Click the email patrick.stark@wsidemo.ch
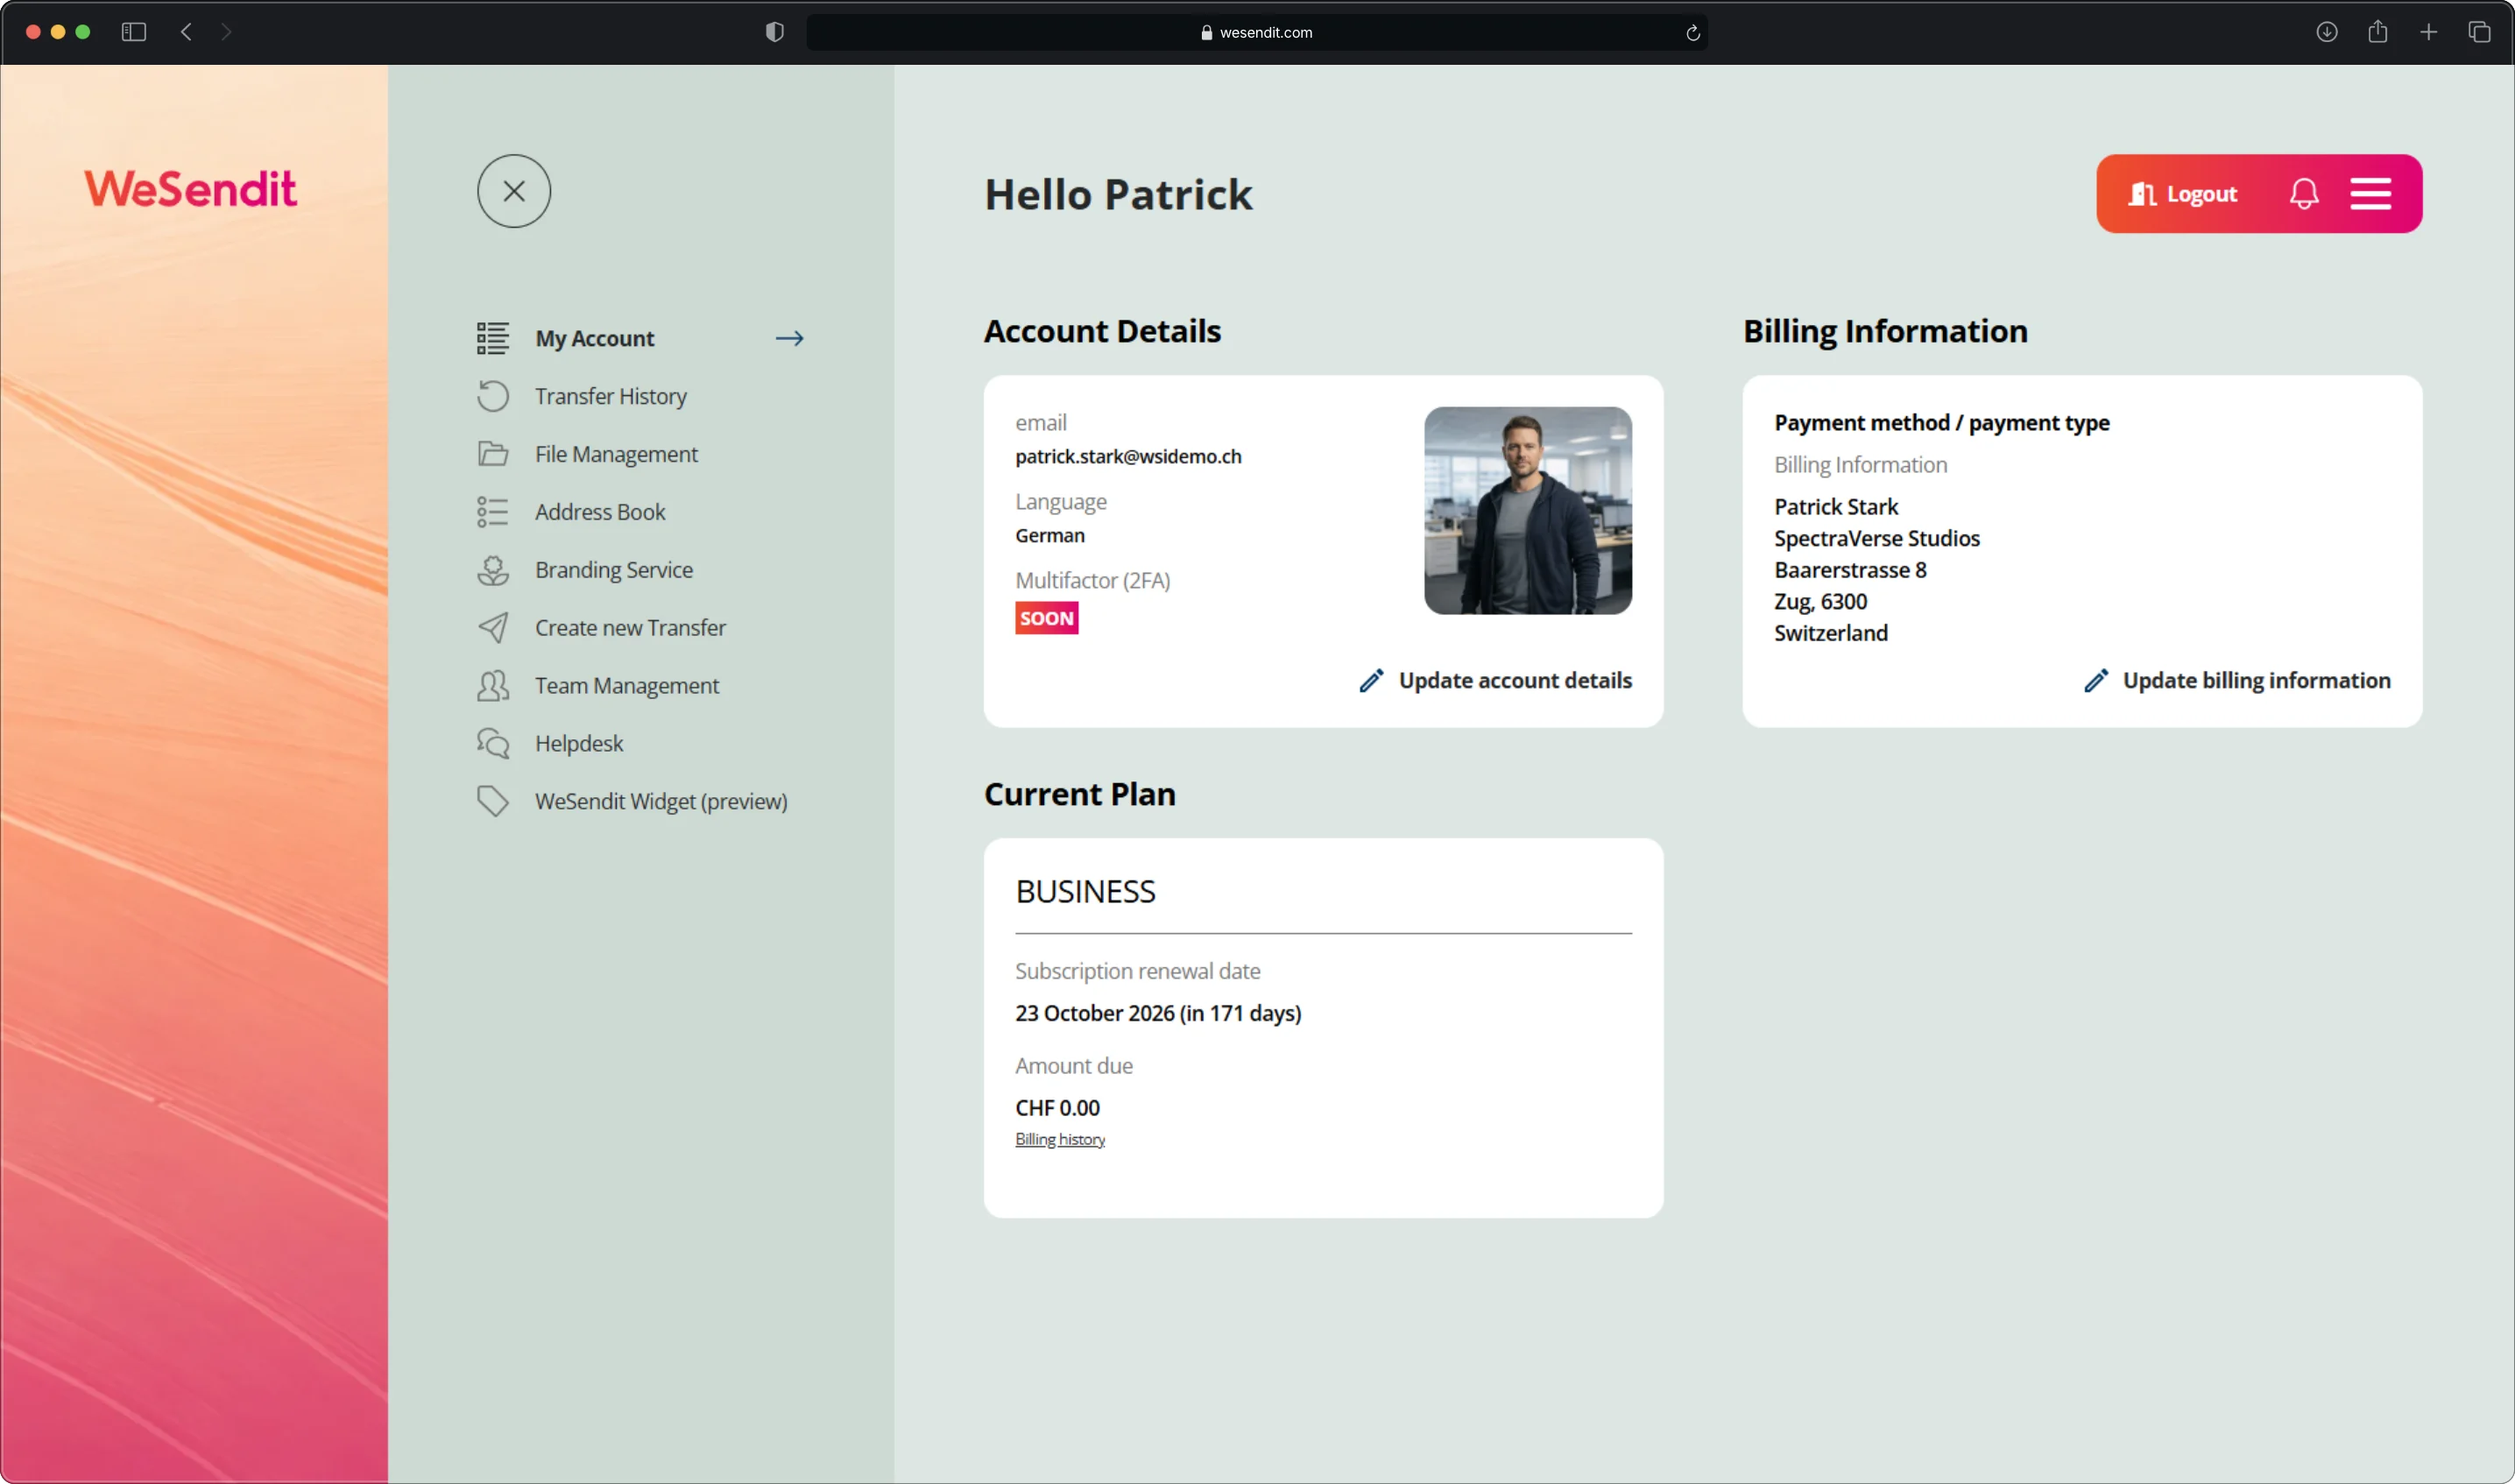The width and height of the screenshot is (2515, 1484). click(1128, 457)
